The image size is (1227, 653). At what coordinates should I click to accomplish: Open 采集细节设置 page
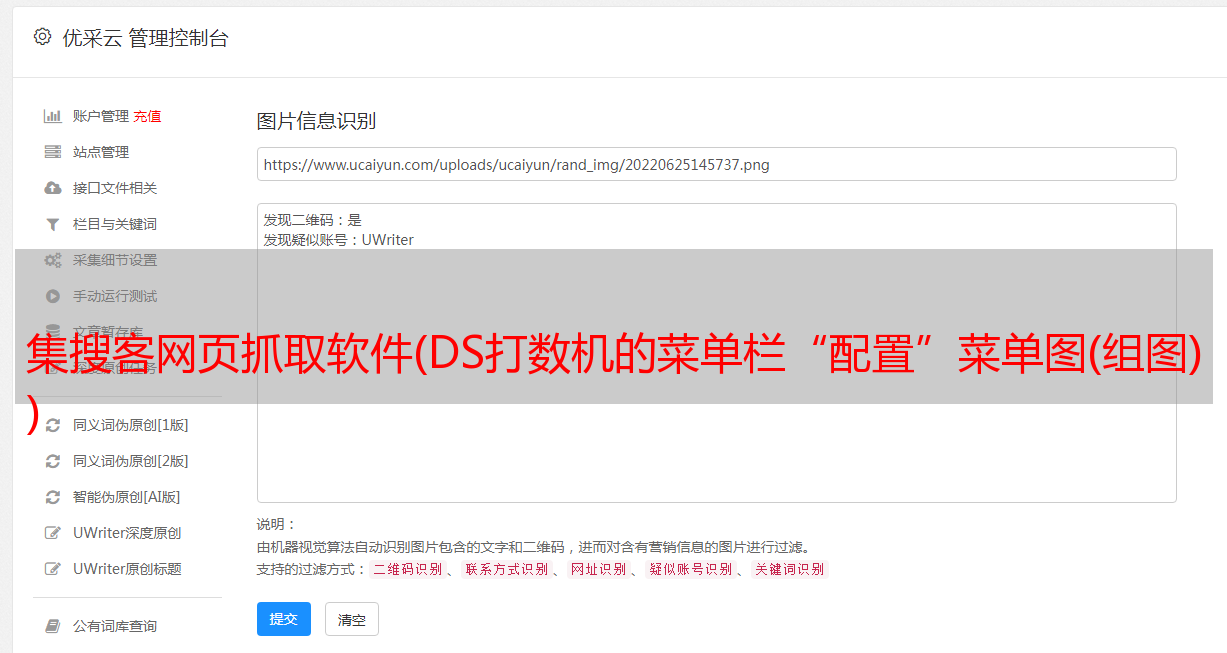pos(115,260)
